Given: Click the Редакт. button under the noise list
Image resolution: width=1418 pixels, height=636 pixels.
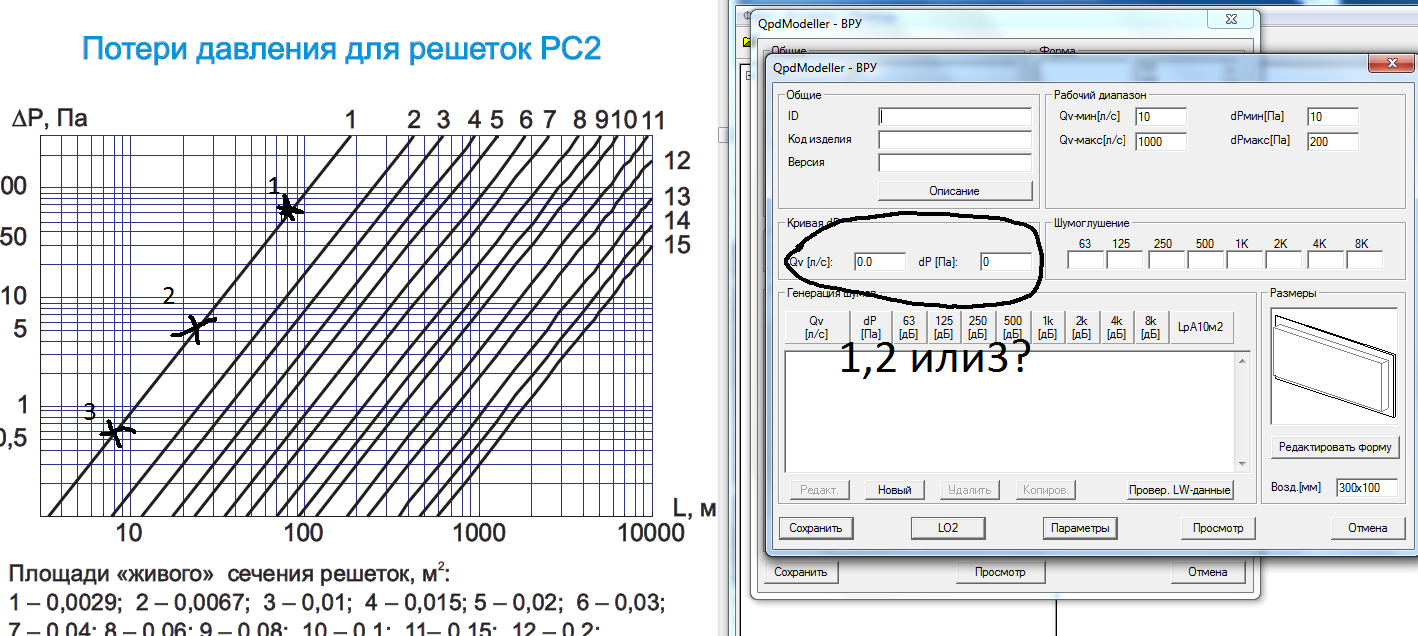Looking at the screenshot, I should (x=820, y=490).
